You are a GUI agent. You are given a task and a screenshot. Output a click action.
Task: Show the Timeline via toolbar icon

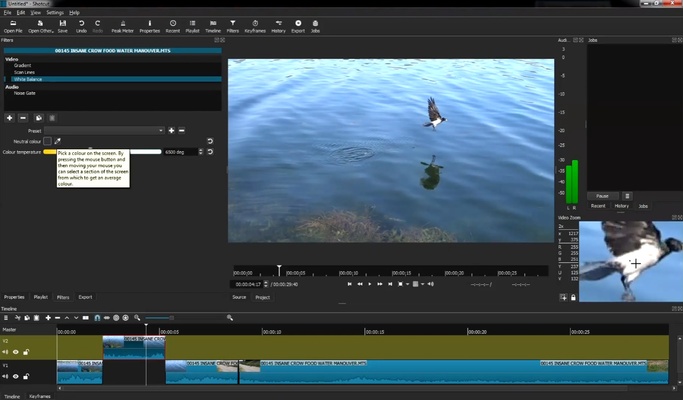click(213, 26)
